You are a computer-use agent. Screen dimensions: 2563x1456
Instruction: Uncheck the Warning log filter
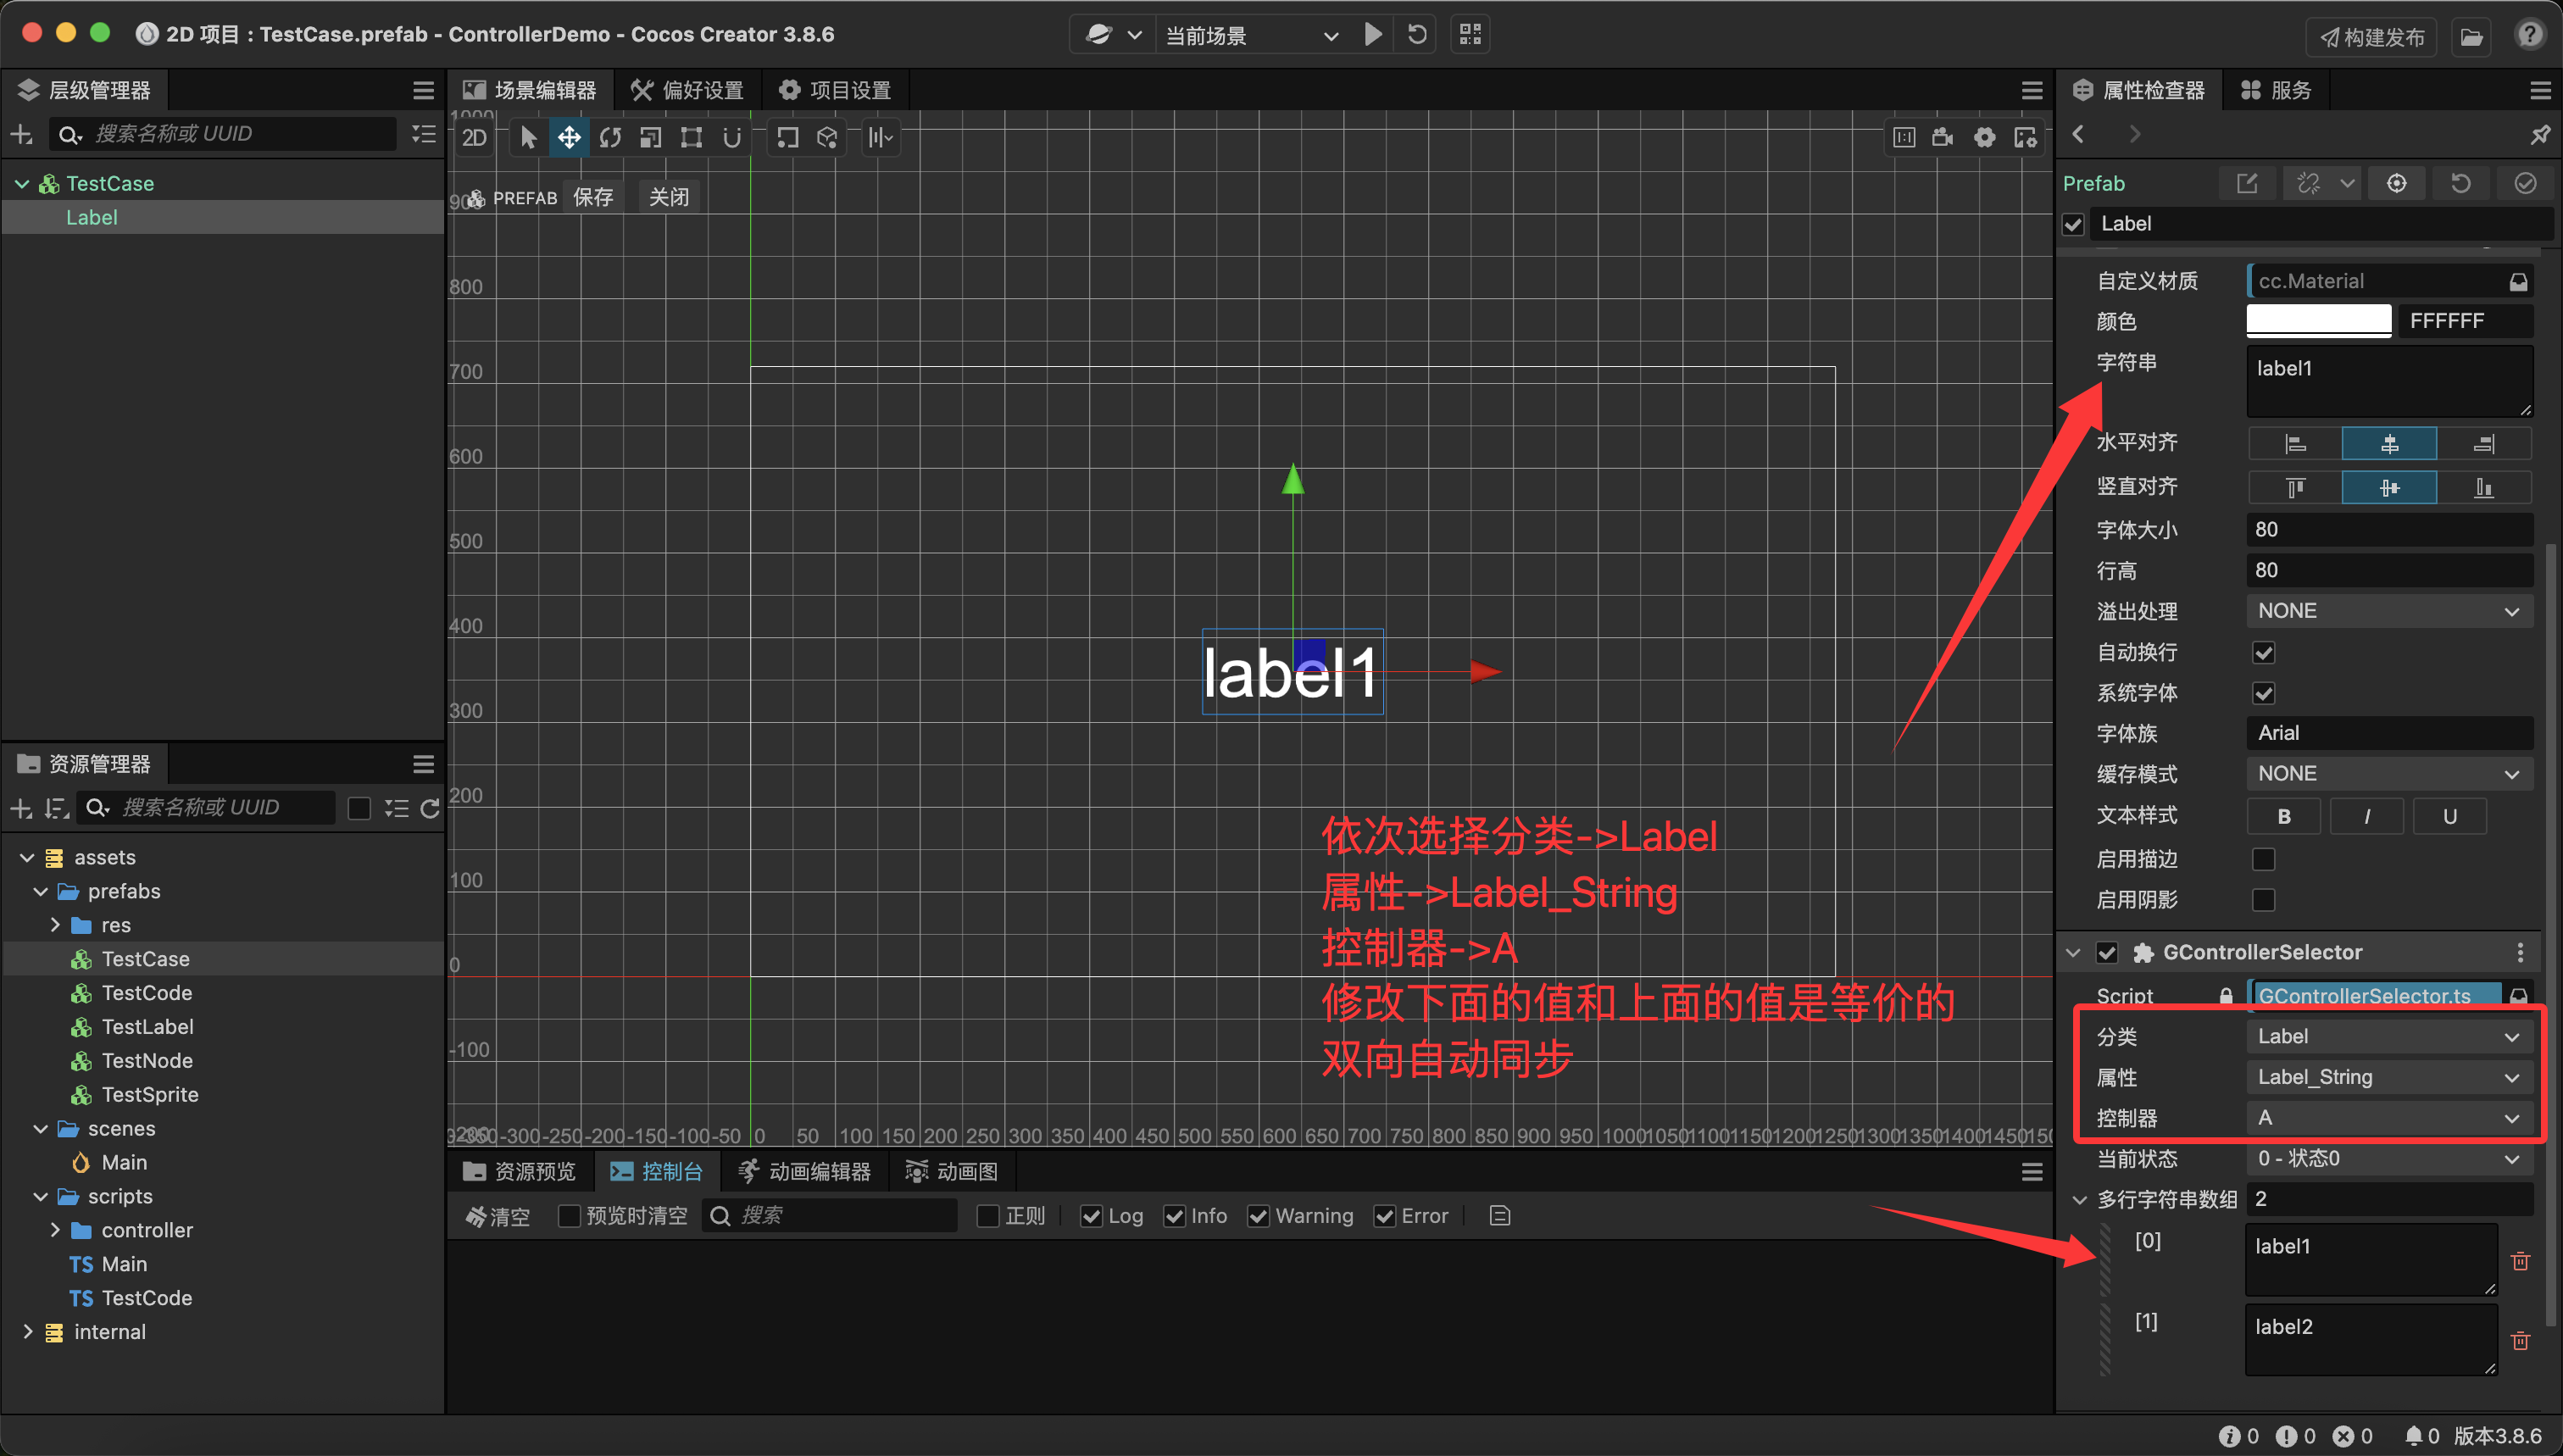coord(1259,1216)
